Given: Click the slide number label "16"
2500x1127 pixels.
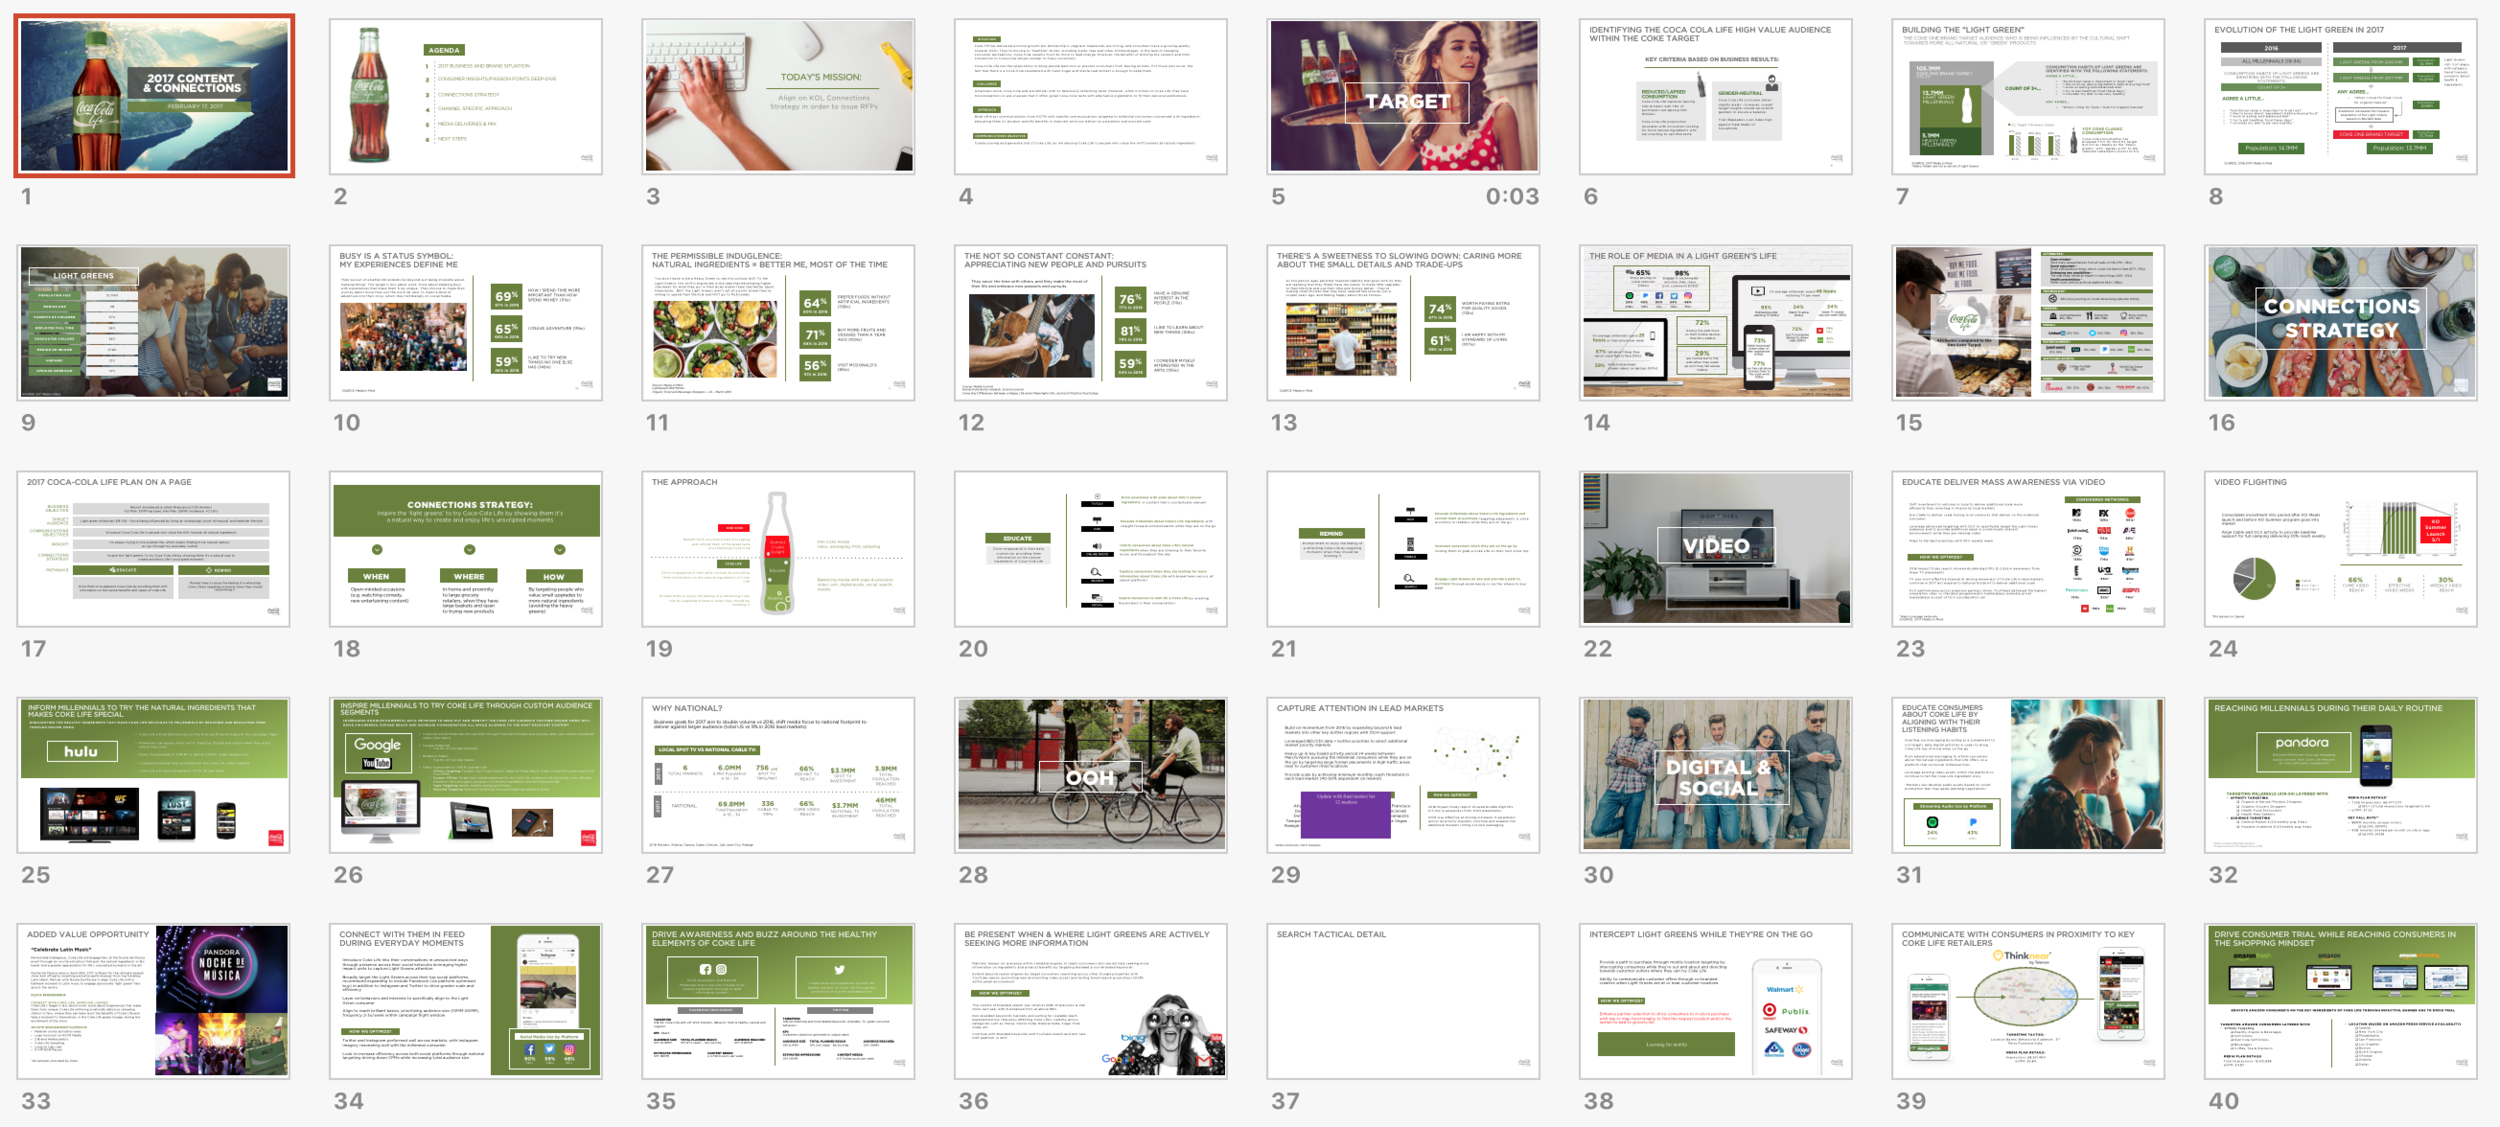Looking at the screenshot, I should coord(2221,422).
